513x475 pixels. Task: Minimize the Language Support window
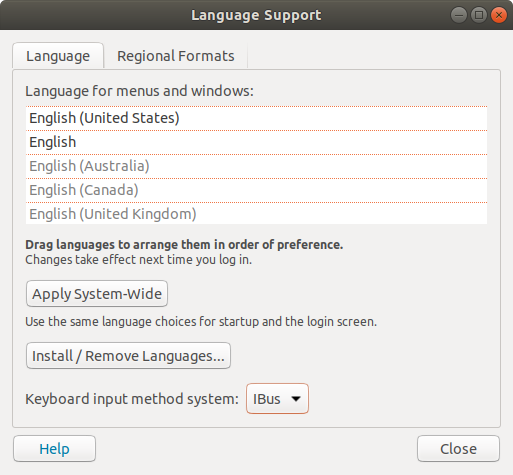459,15
